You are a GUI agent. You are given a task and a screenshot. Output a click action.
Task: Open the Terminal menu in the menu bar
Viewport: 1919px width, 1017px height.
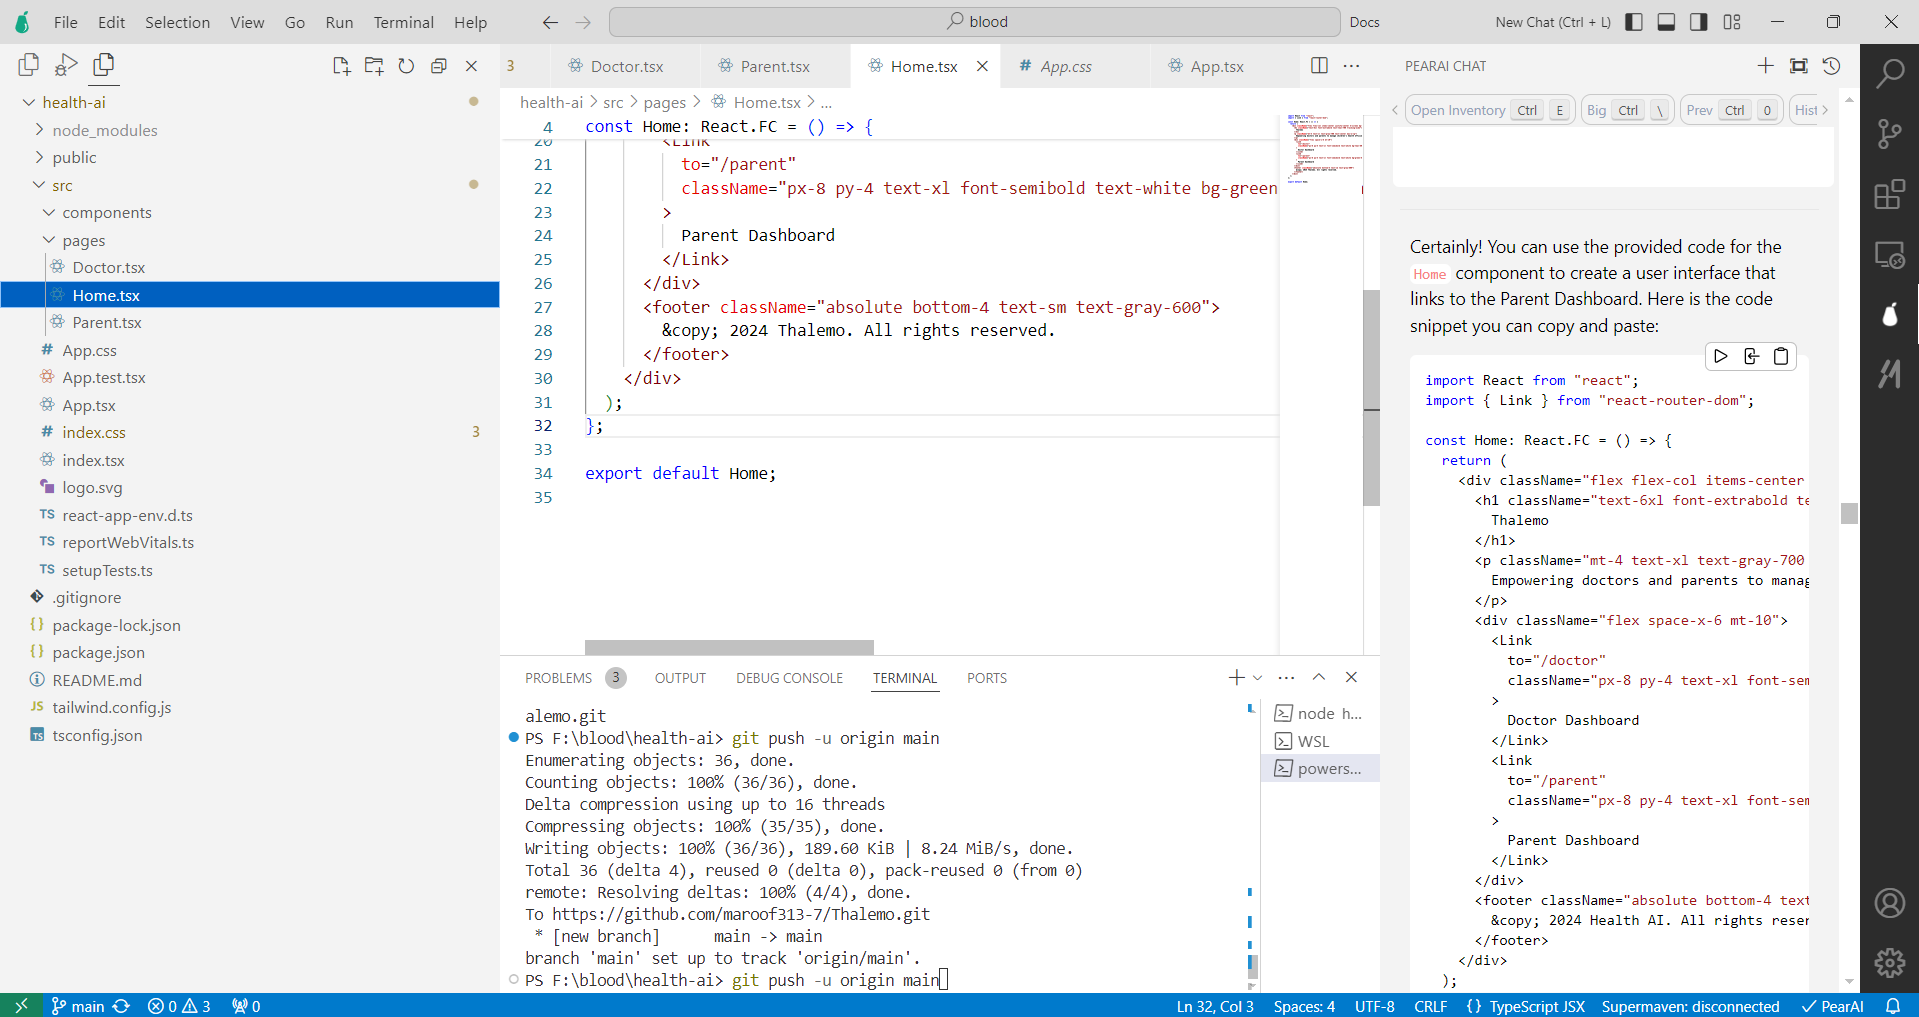403,22
